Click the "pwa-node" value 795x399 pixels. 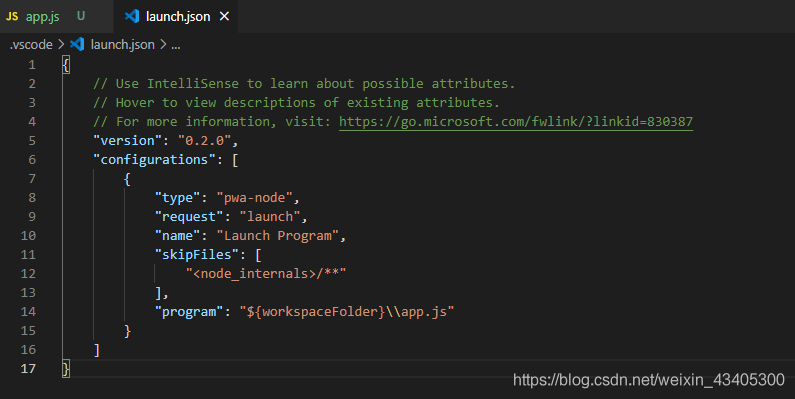[255, 198]
